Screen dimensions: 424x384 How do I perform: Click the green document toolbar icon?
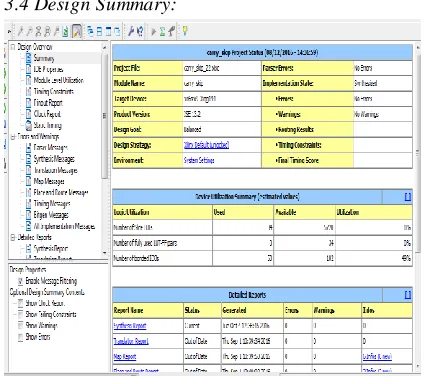pyautogui.click(x=66, y=31)
